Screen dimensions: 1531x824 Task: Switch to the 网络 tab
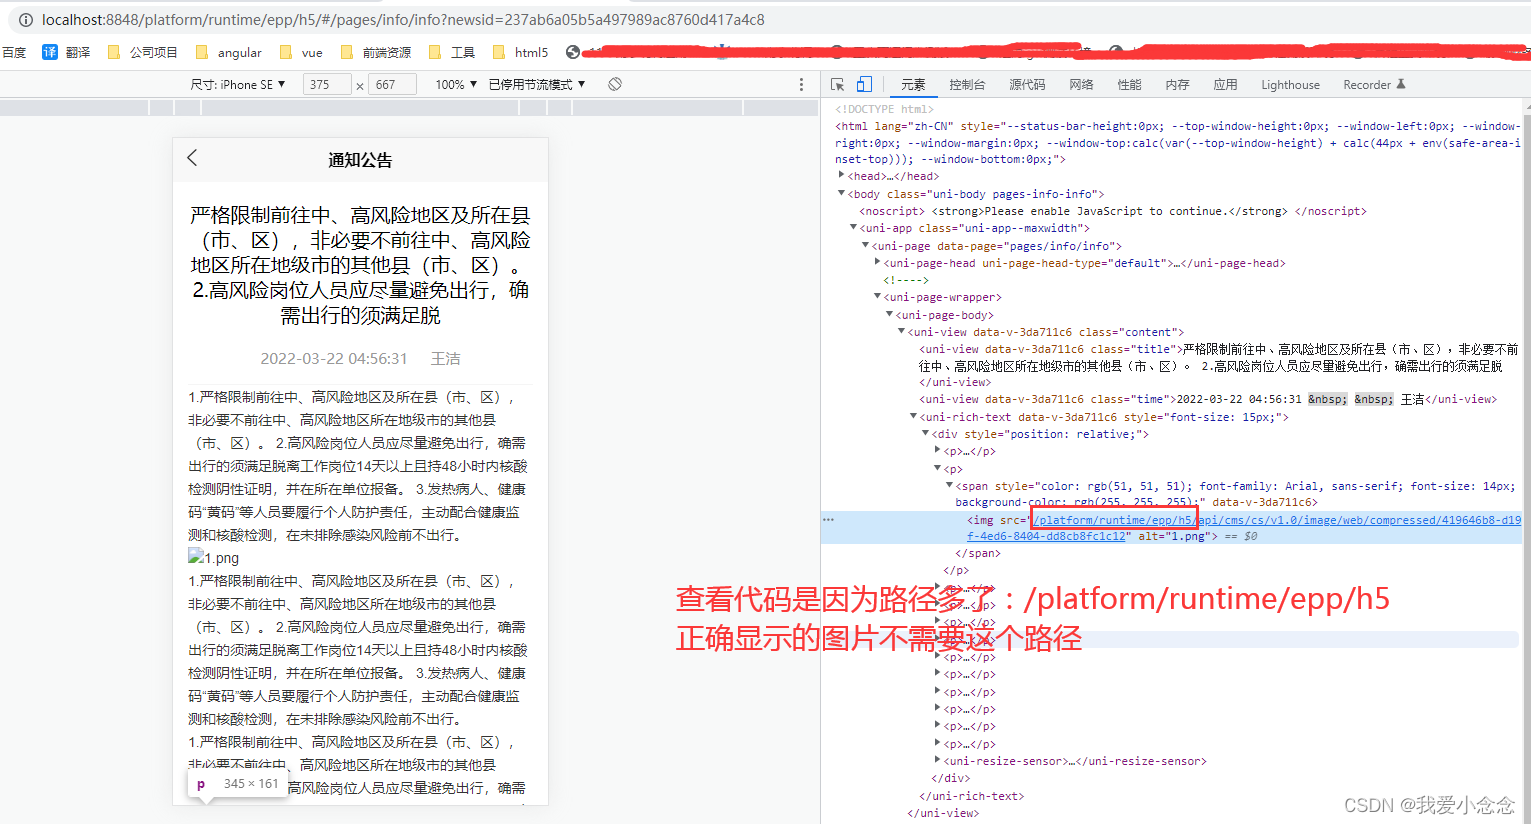pos(1081,85)
